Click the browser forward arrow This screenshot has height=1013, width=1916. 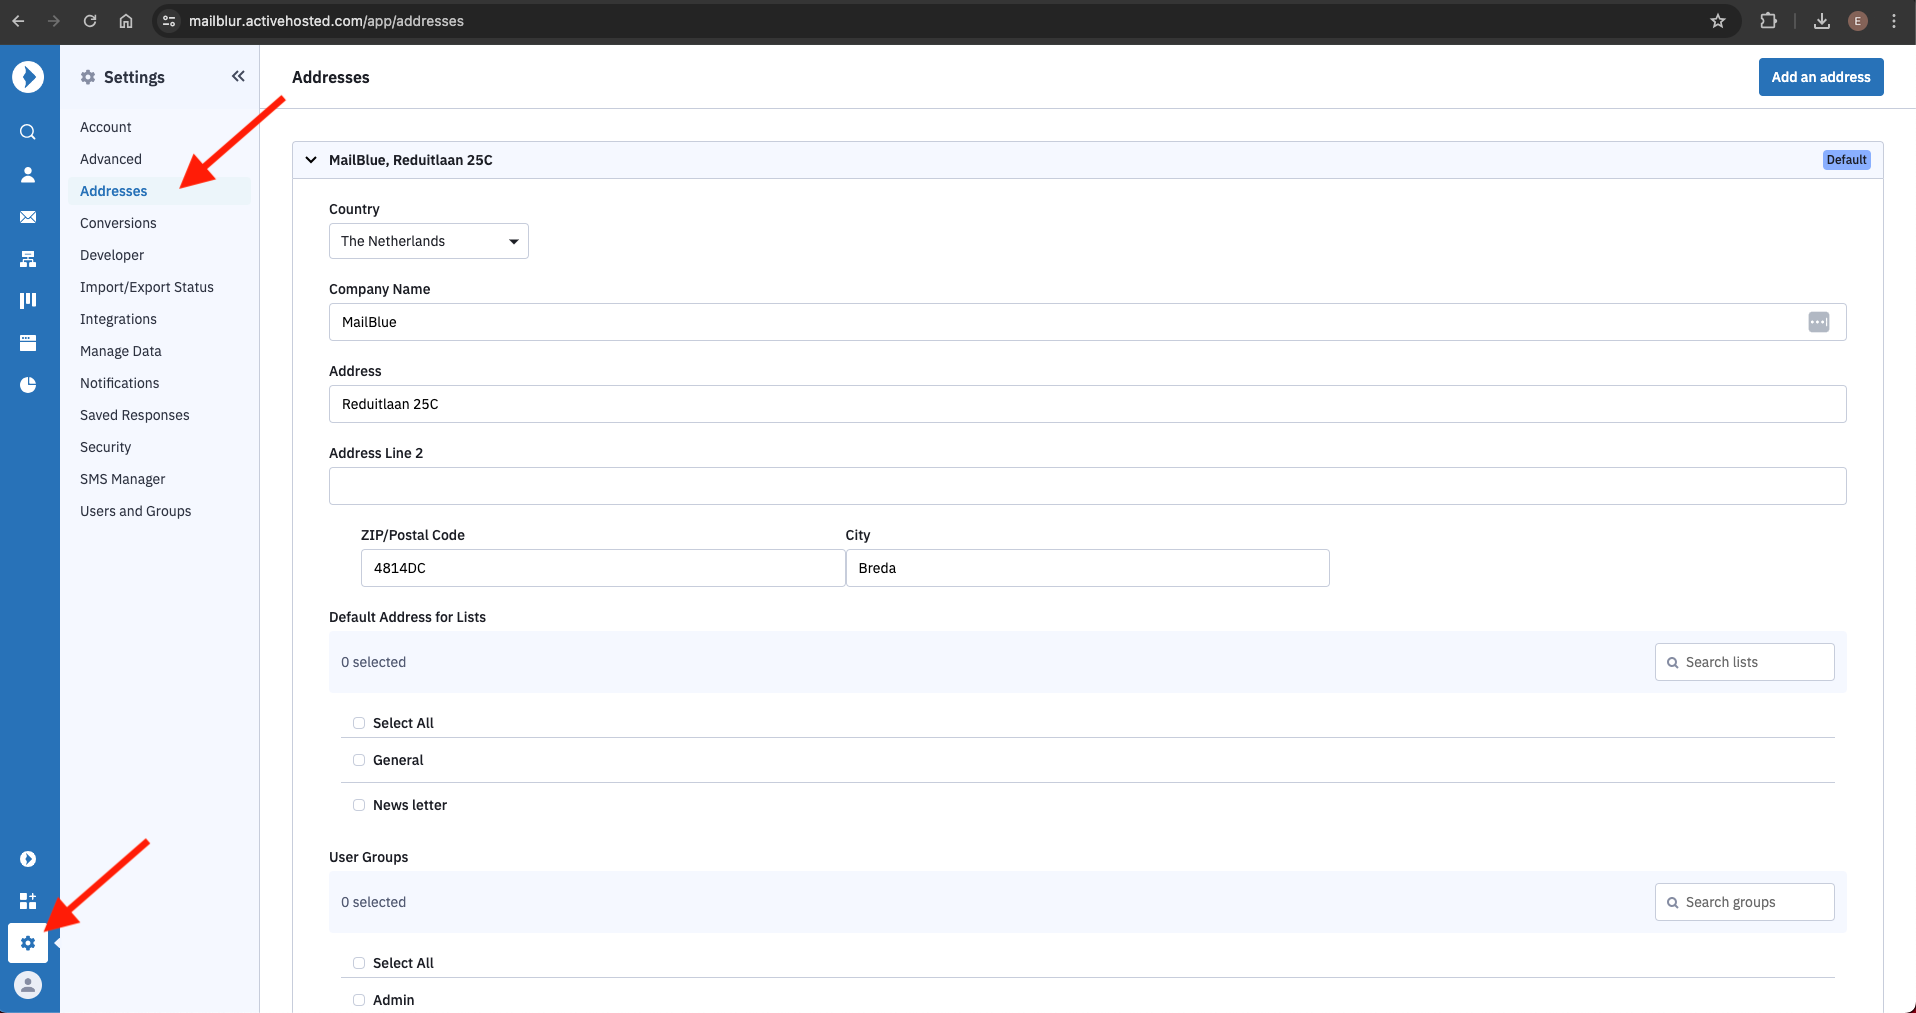pyautogui.click(x=54, y=21)
